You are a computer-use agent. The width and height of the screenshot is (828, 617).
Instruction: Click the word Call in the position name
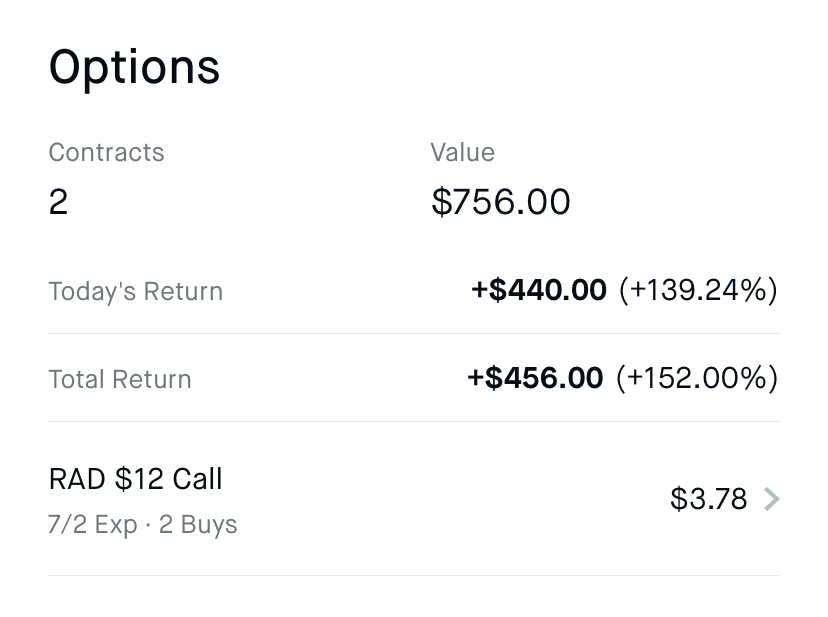coord(197,479)
